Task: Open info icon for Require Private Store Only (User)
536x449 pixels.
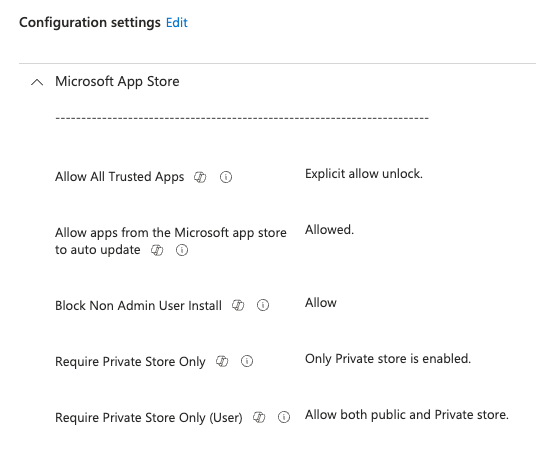Action: pyautogui.click(x=284, y=417)
